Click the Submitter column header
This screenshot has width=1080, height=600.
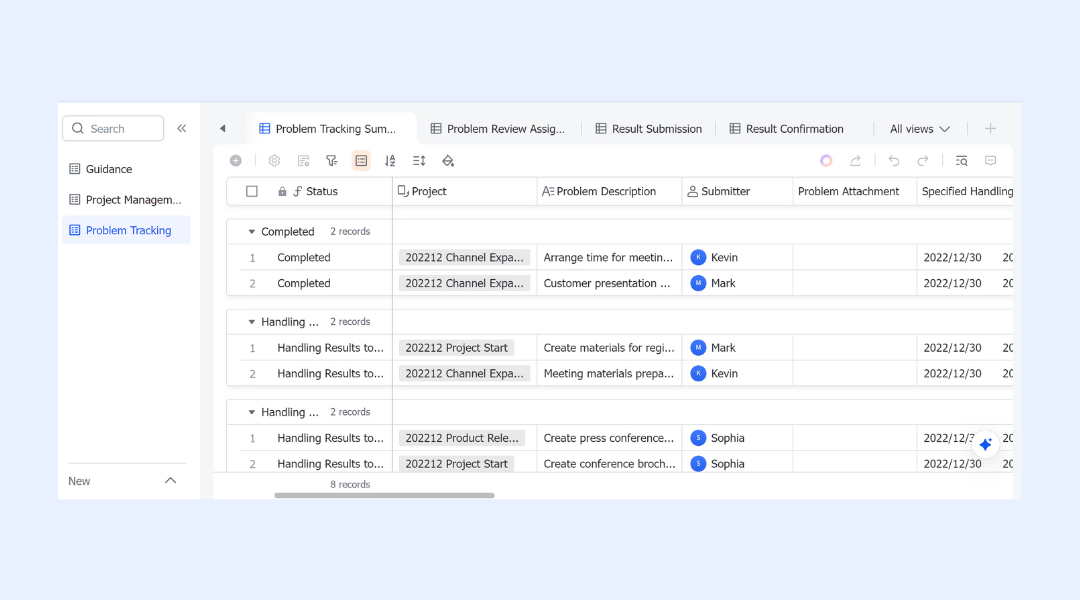tap(738, 192)
